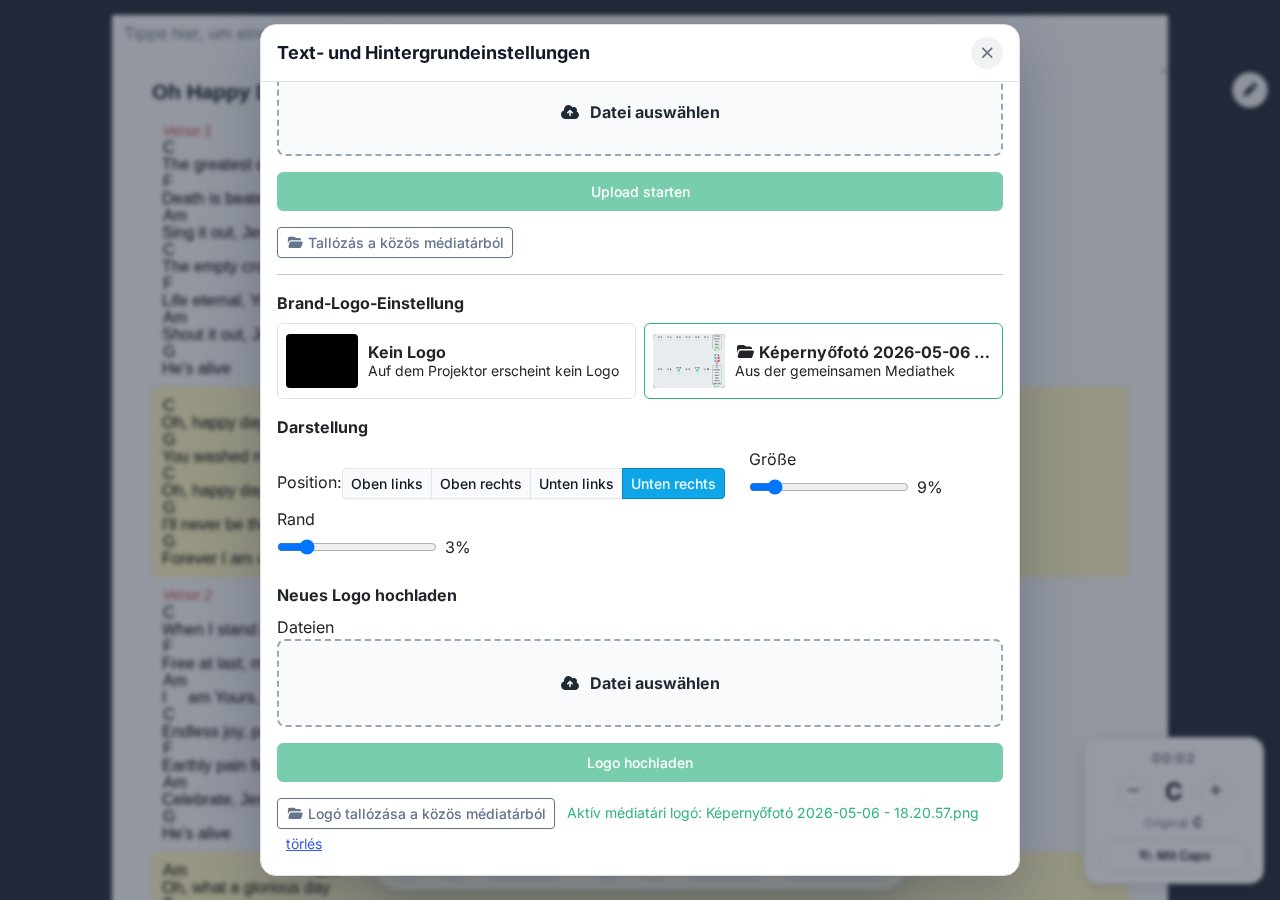This screenshot has width=1280, height=900.
Task: Click the plus transpose button in background widget
Action: (x=1215, y=791)
